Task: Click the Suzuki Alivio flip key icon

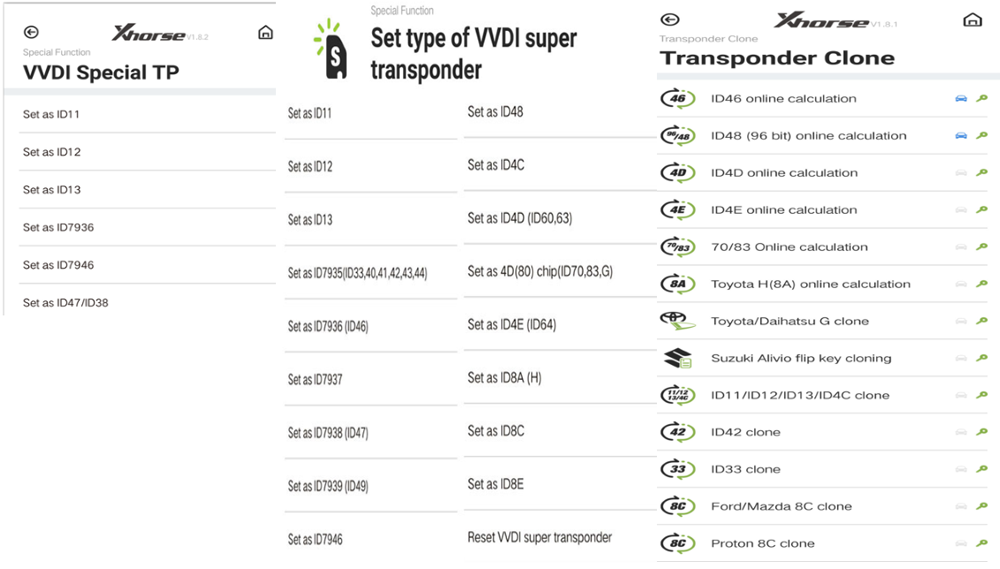Action: 677,358
